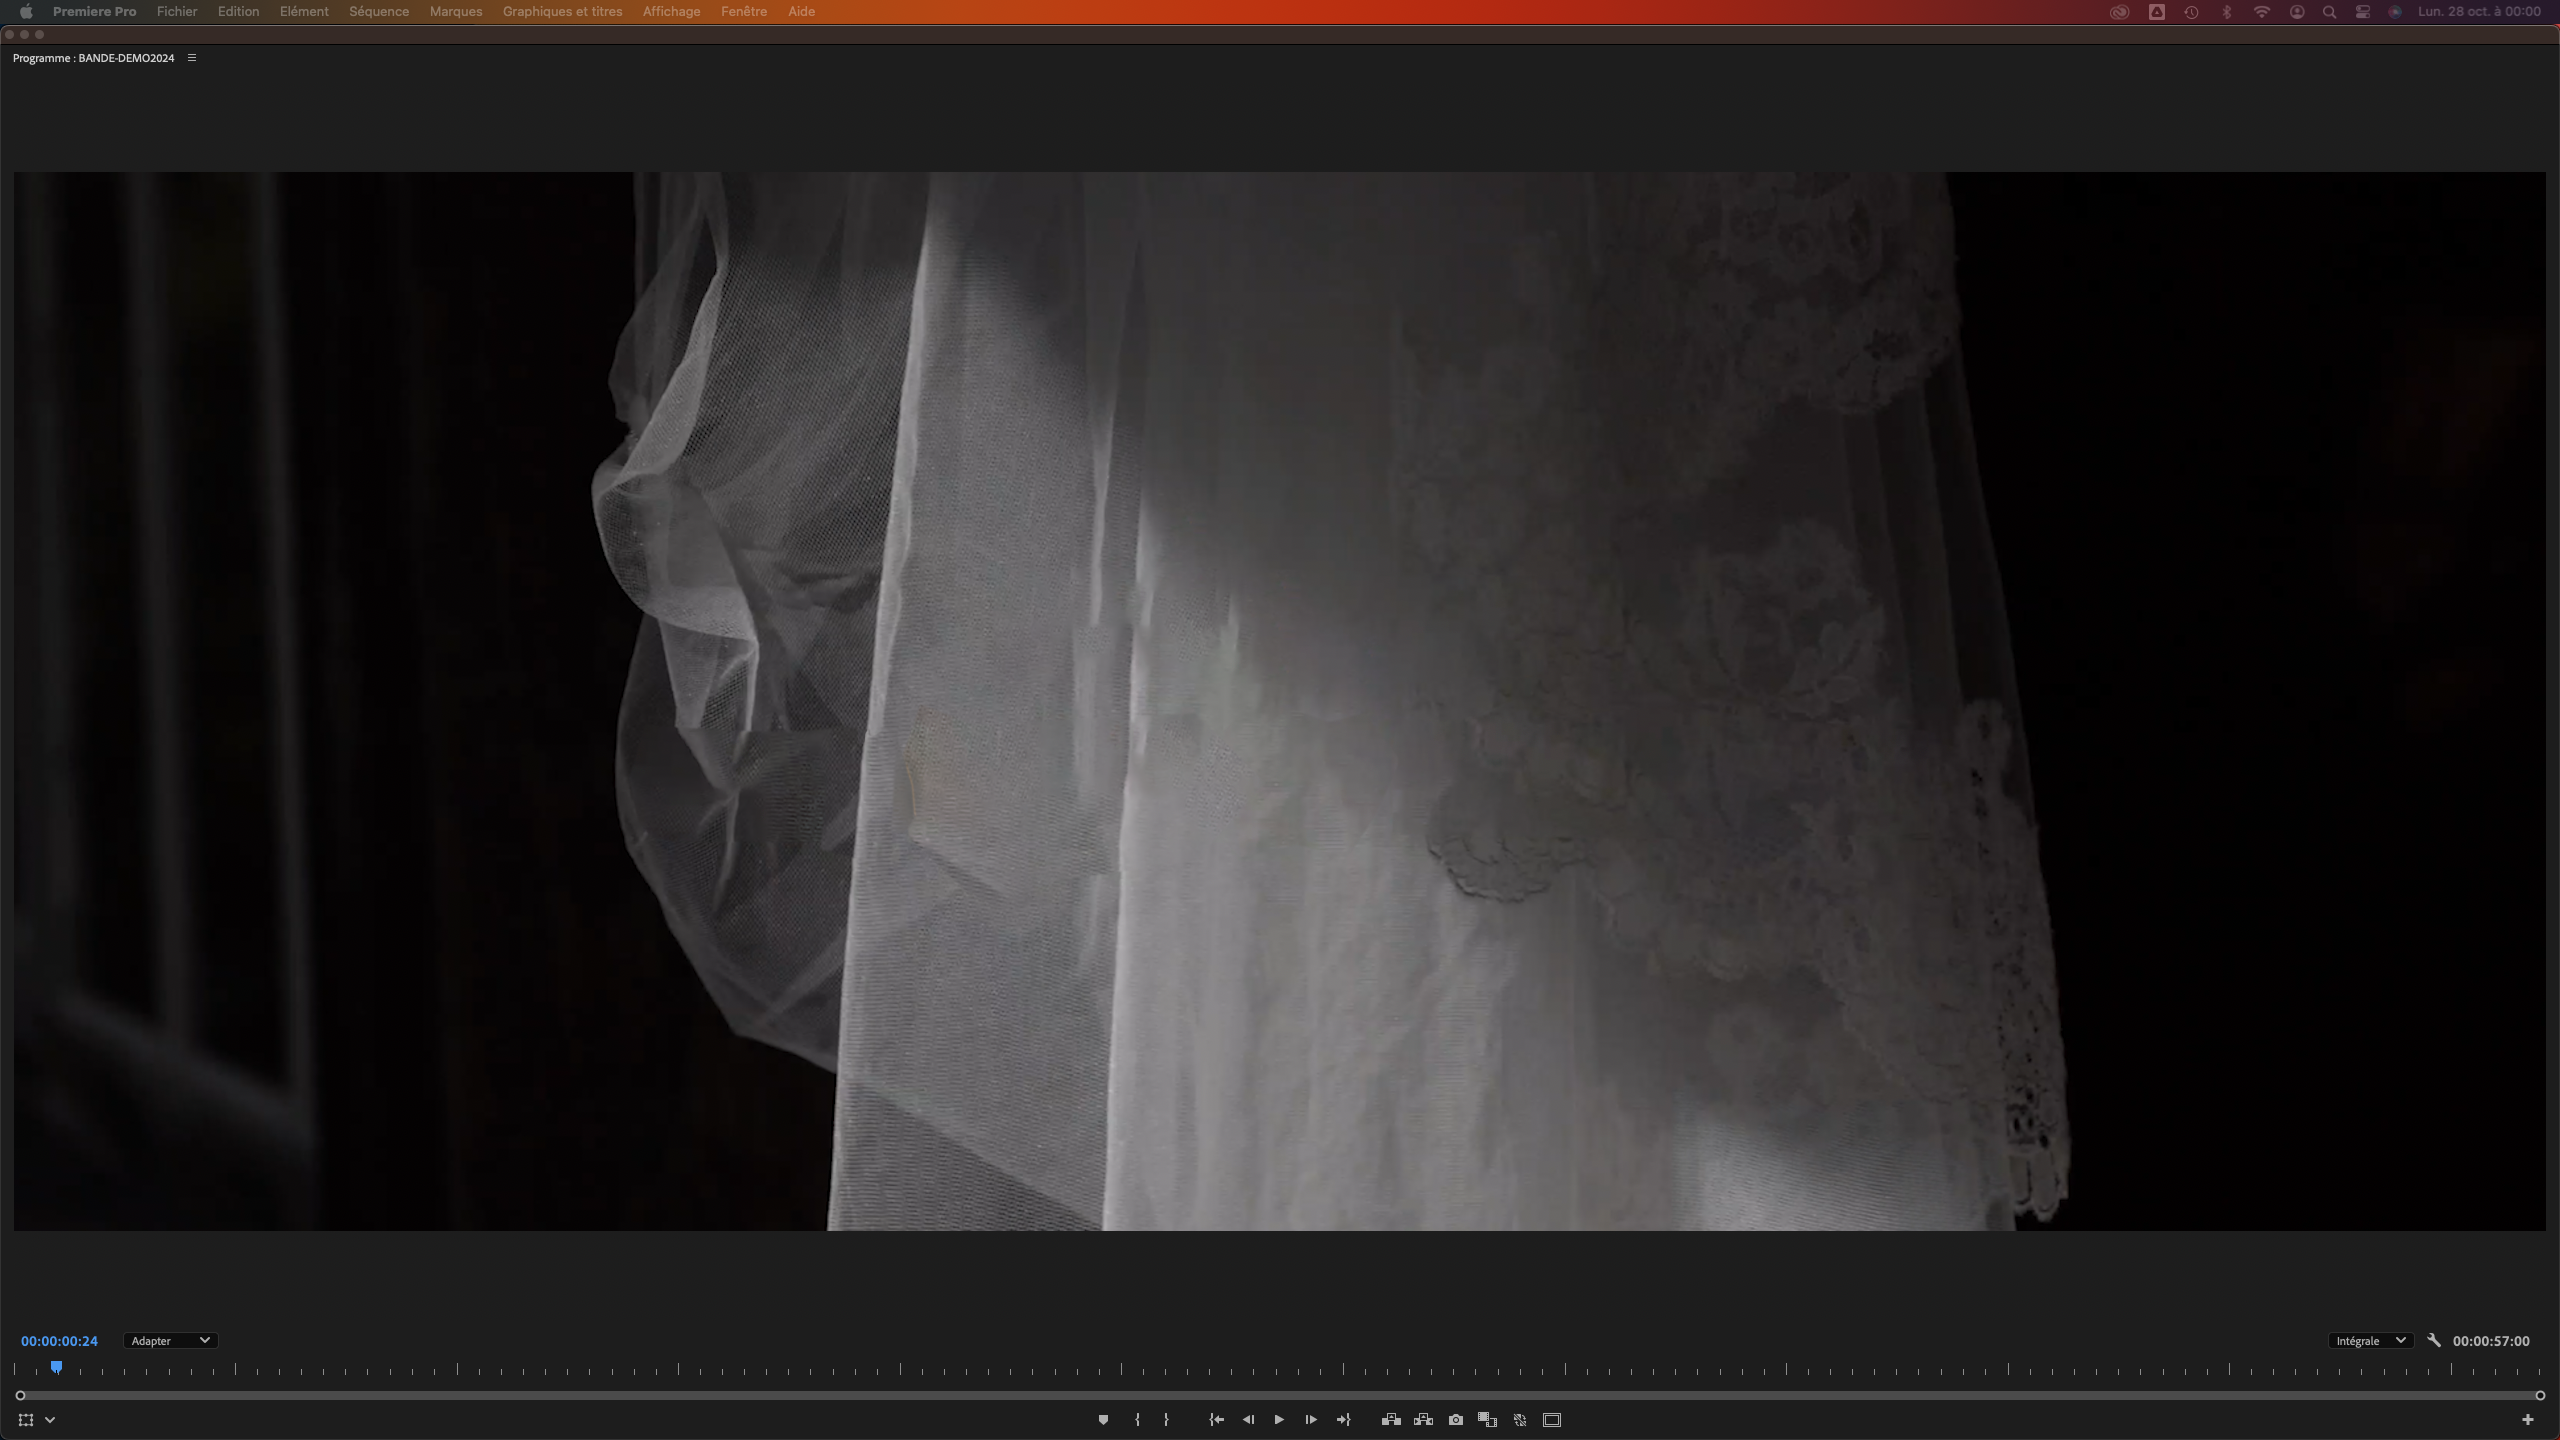Add a marker with the marker icon
2560x1440 pixels.
(x=1103, y=1420)
